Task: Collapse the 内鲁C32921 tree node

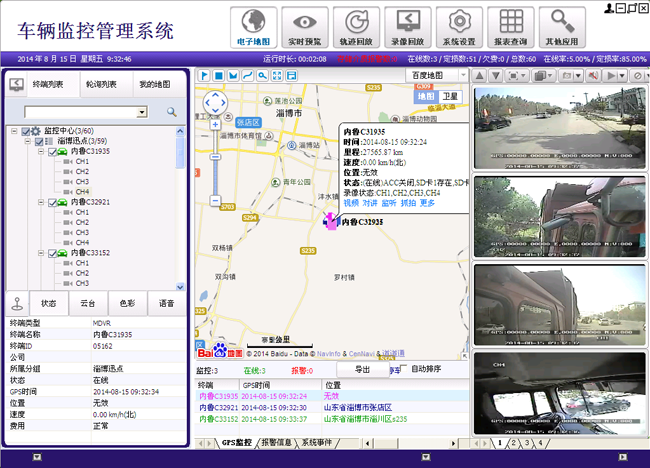Action: tap(41, 202)
